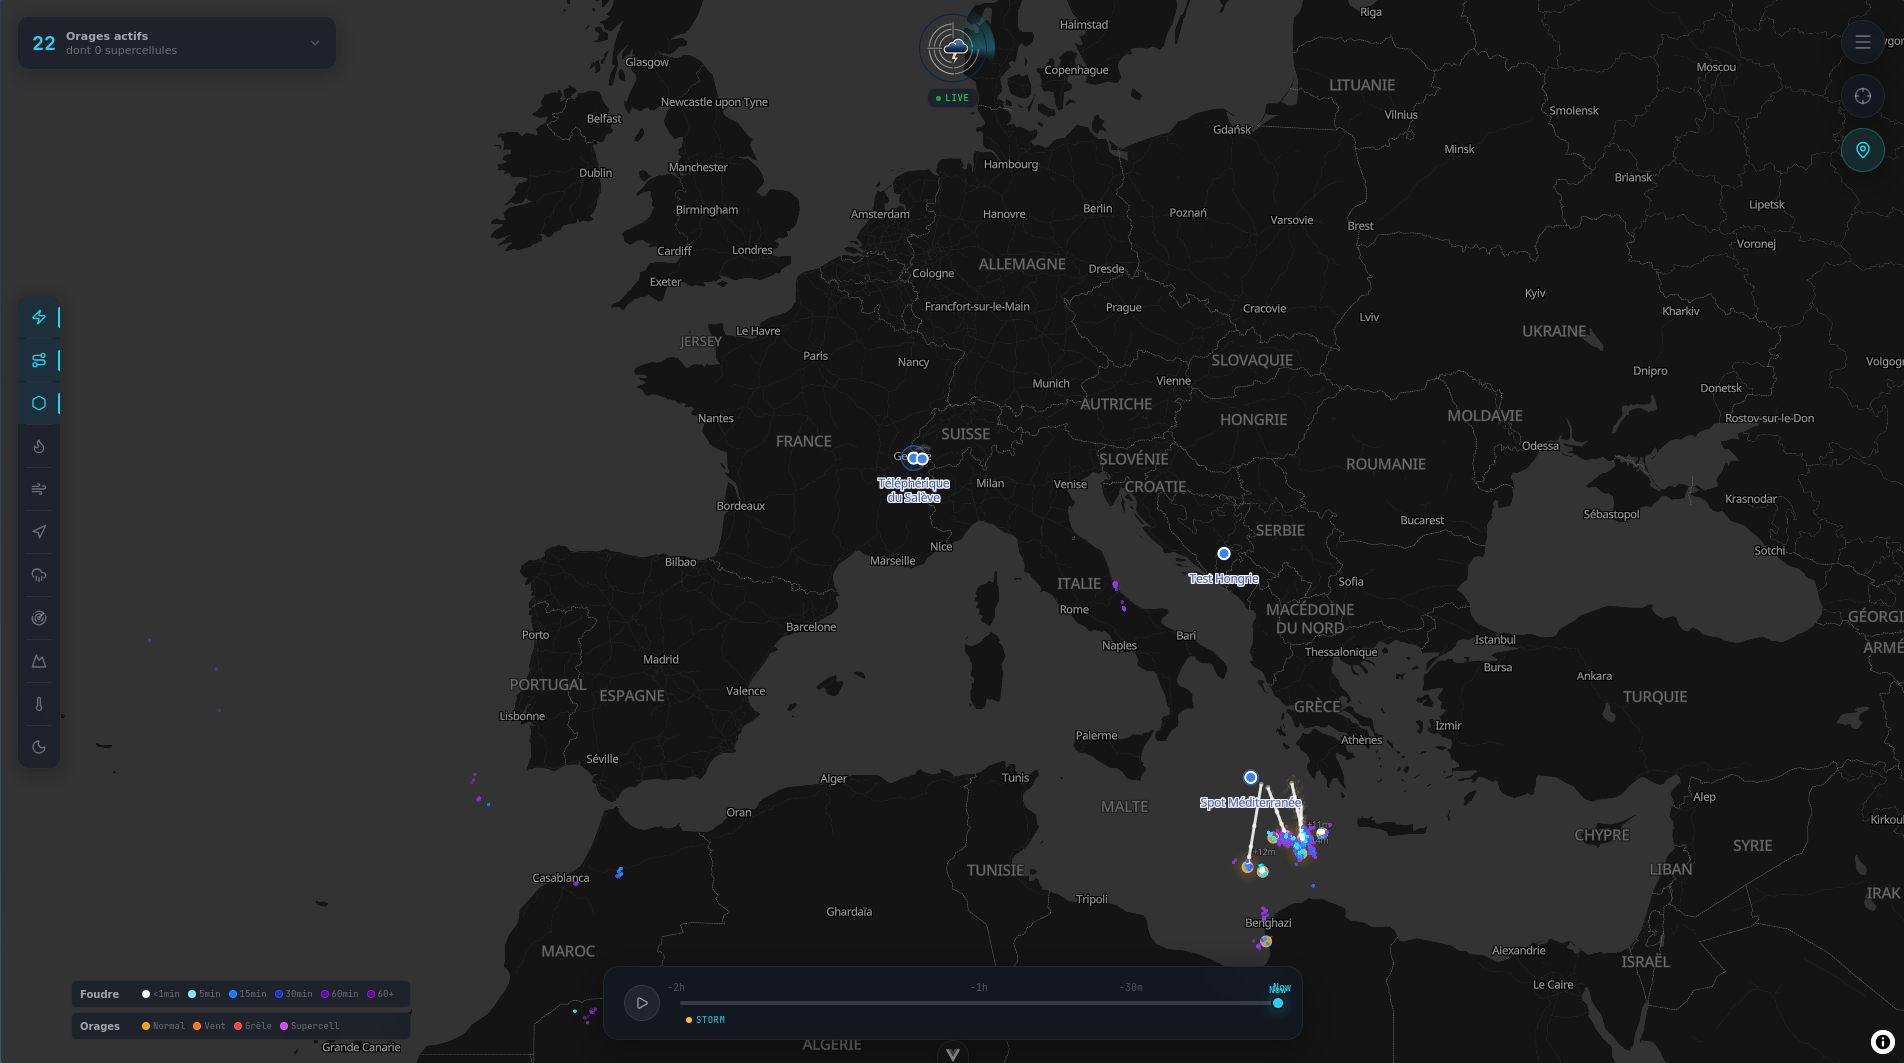1904x1063 pixels.
Task: Click the Spot Méditerranée storm label
Action: tap(1250, 802)
